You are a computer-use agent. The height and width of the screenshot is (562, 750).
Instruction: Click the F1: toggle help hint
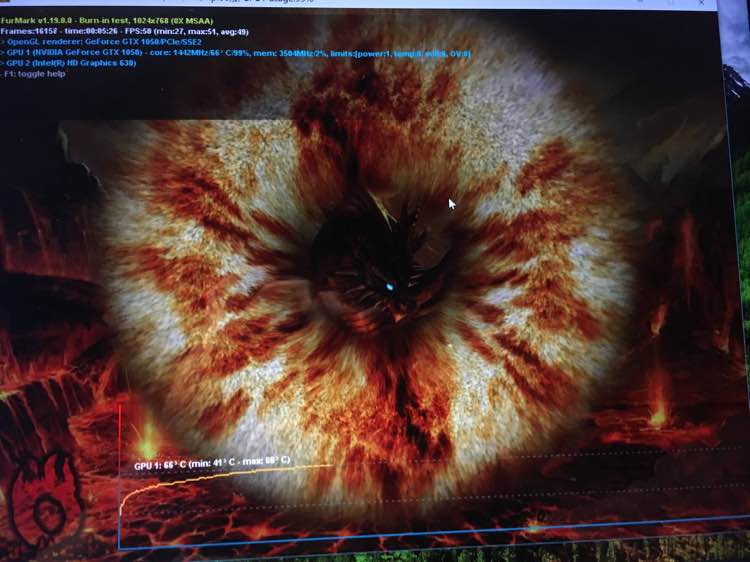click(x=33, y=74)
